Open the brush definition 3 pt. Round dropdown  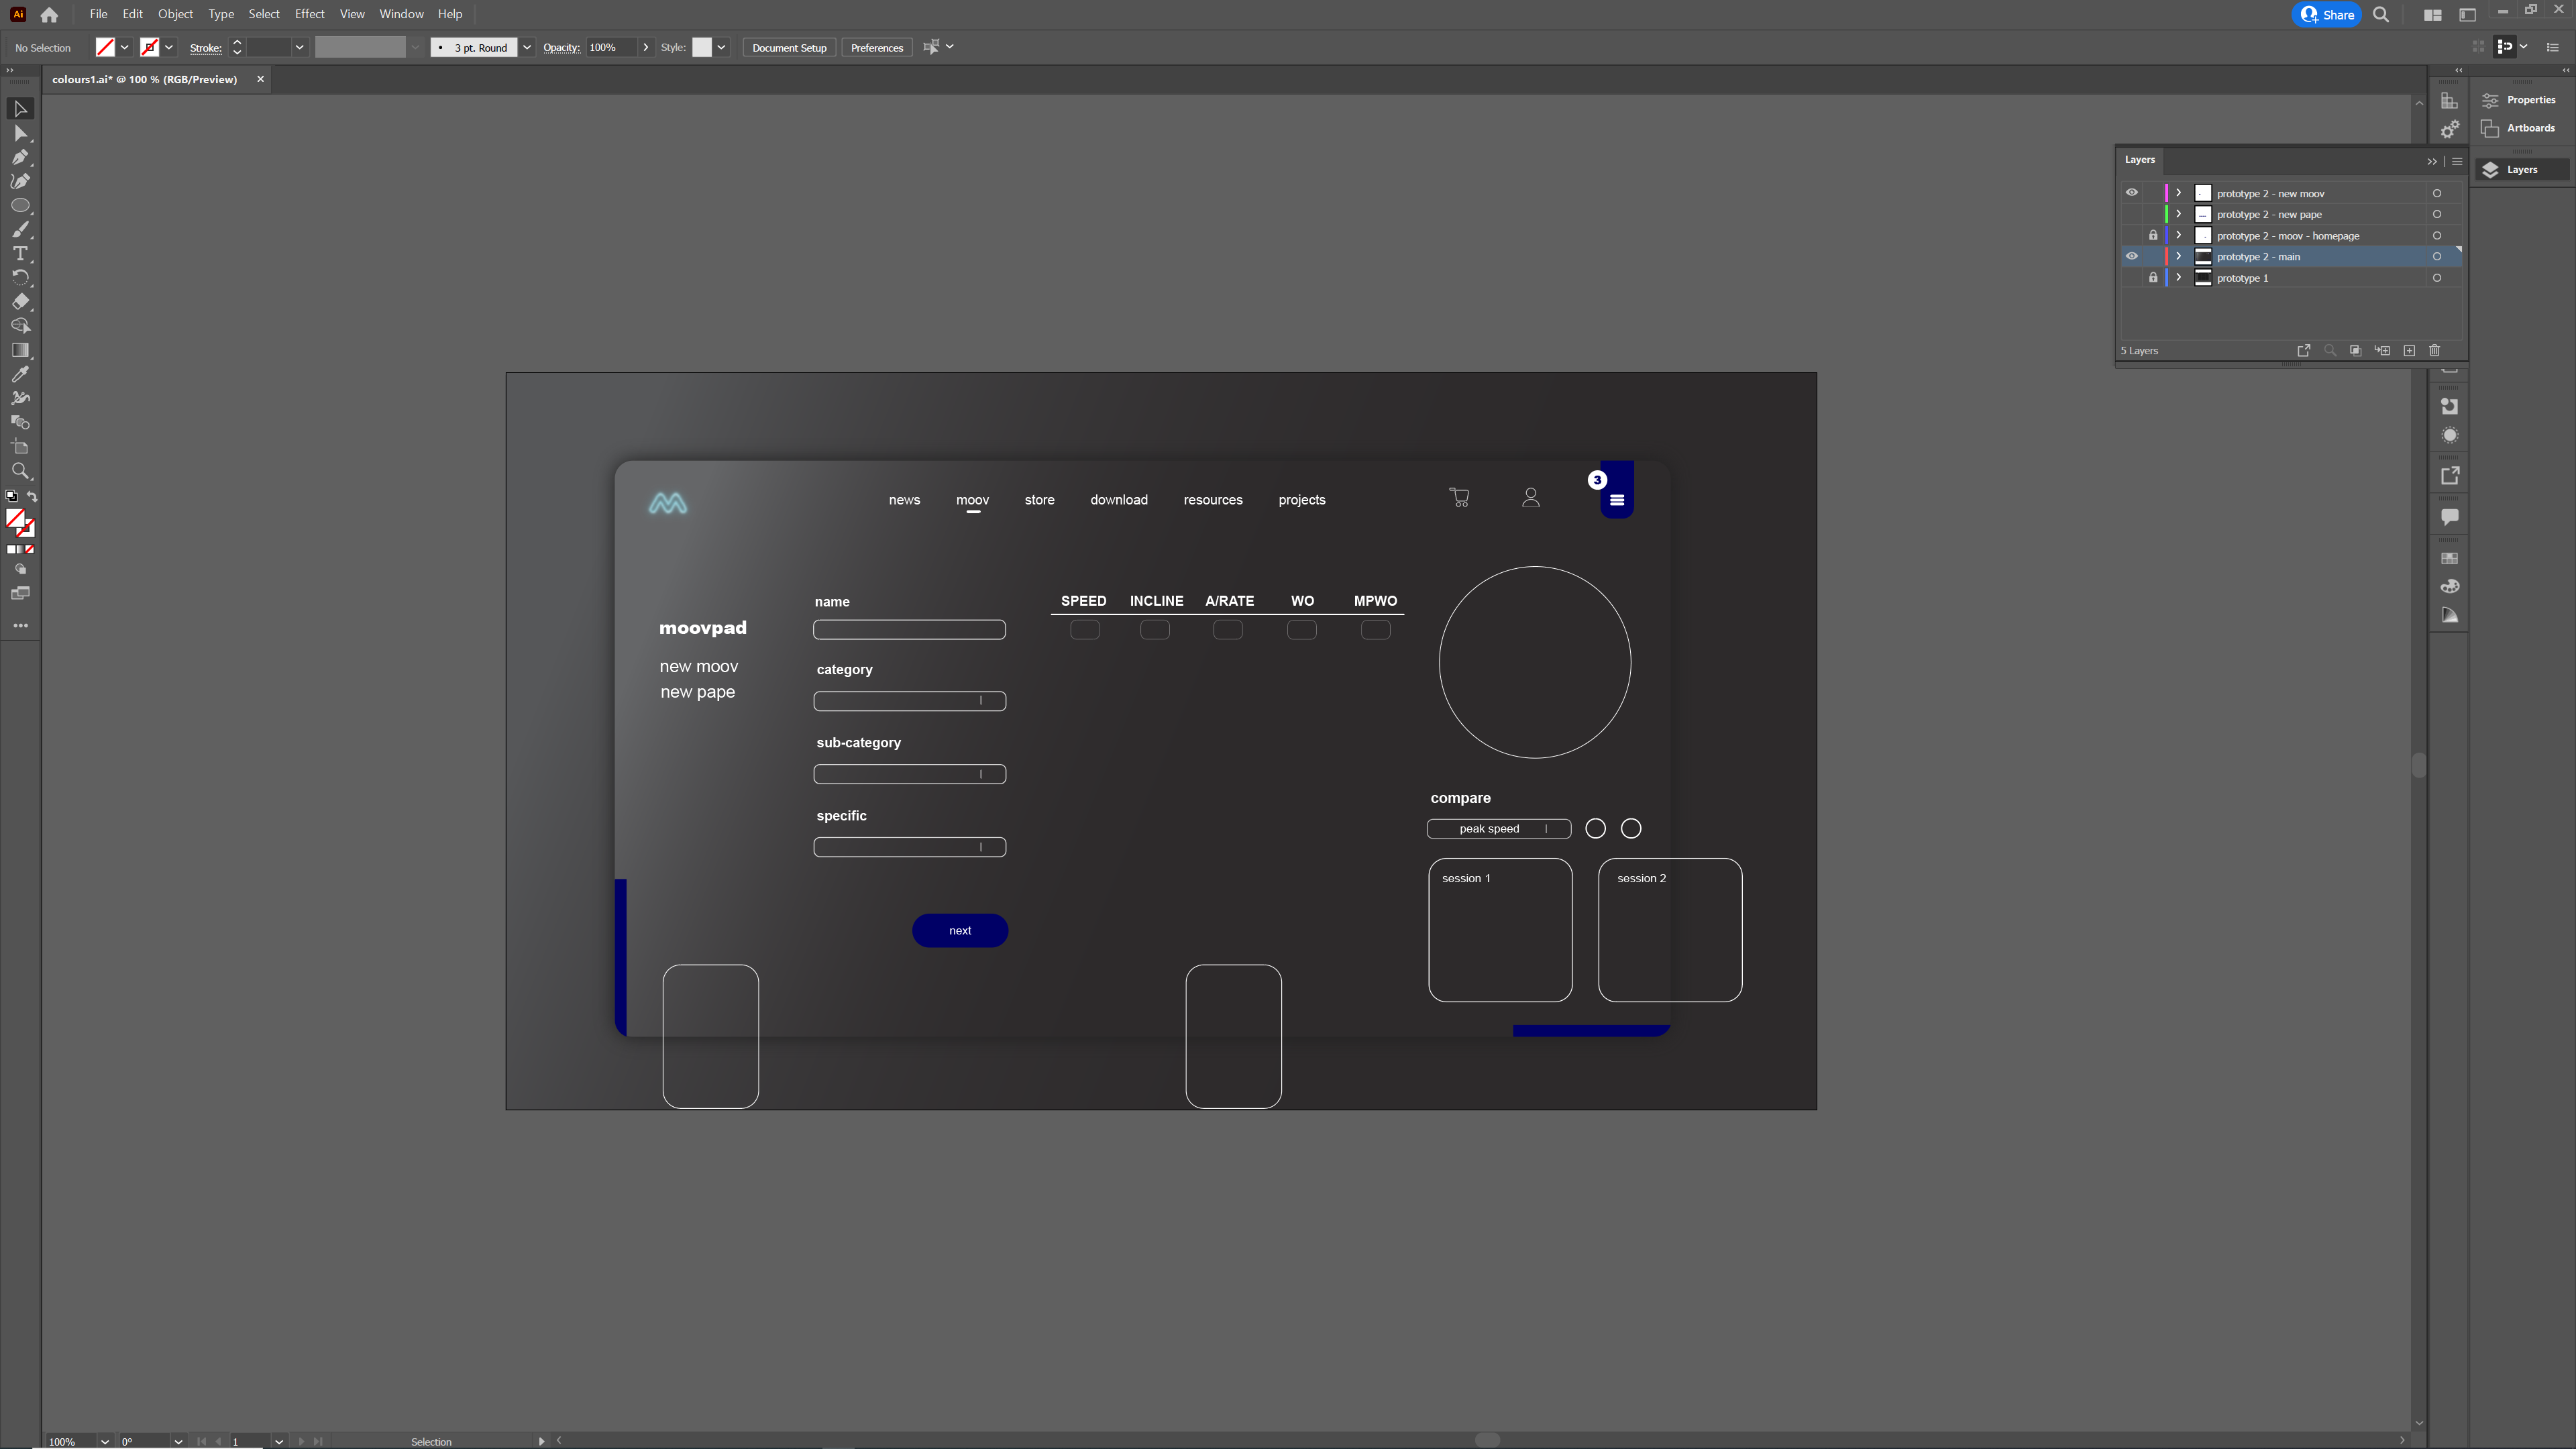(527, 48)
